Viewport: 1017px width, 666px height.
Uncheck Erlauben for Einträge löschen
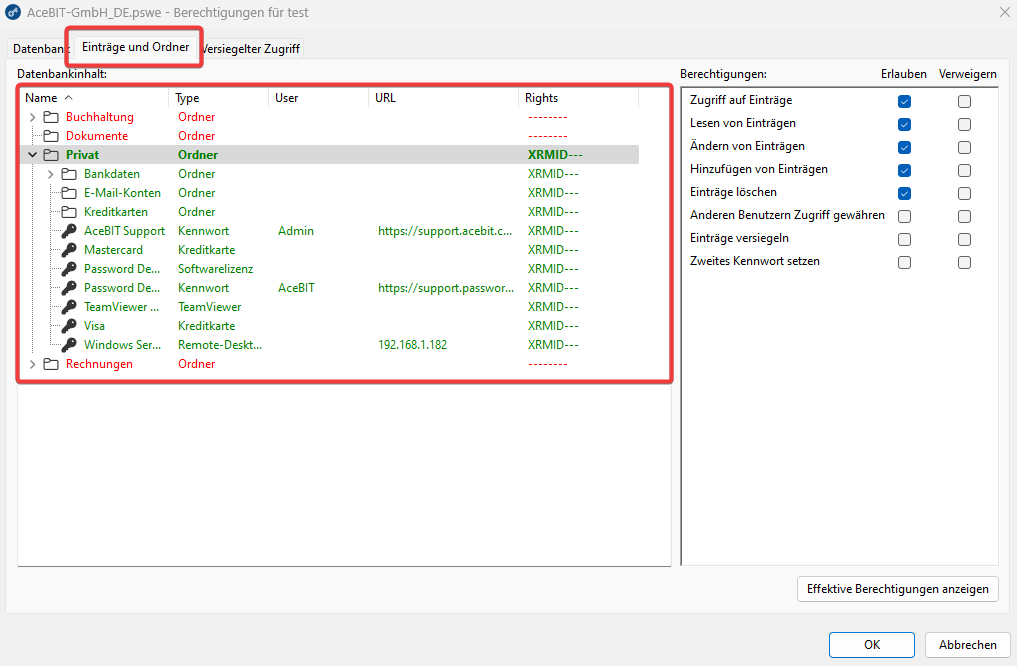point(904,193)
